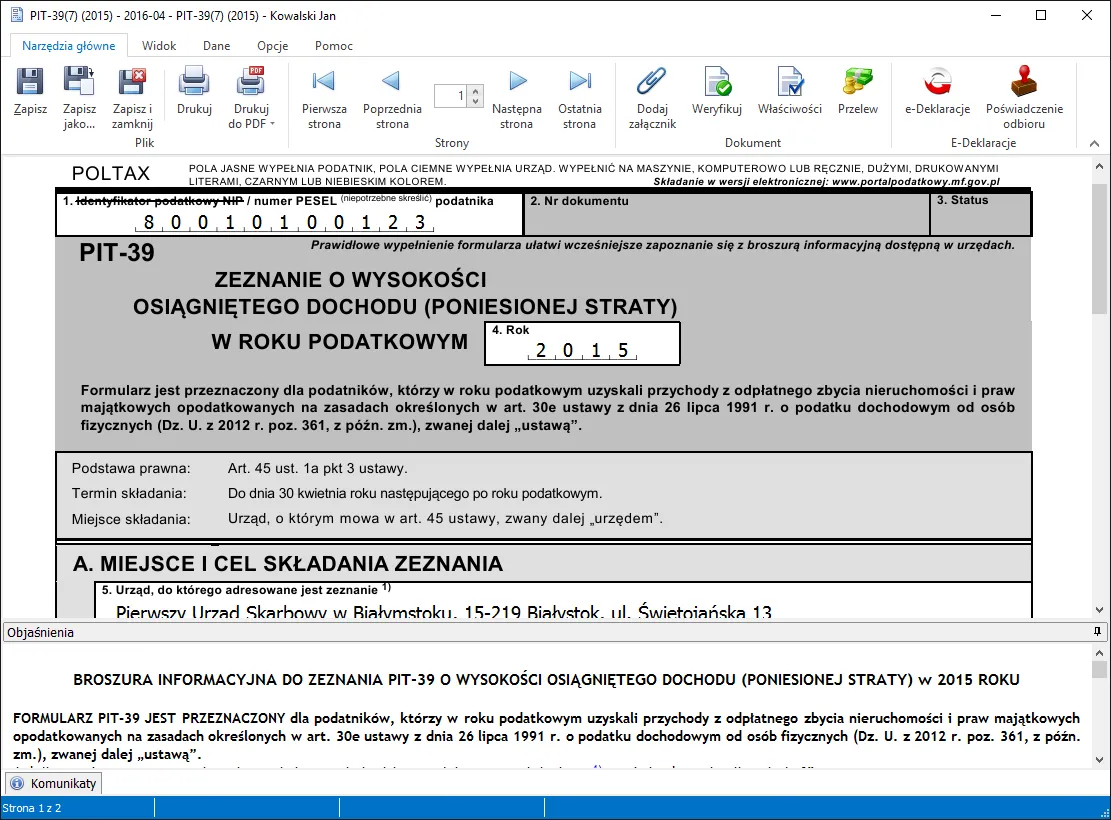Expand the Drukuj do PDF dropdown
Screen dimensions: 1111x820
pyautogui.click(x=272, y=125)
